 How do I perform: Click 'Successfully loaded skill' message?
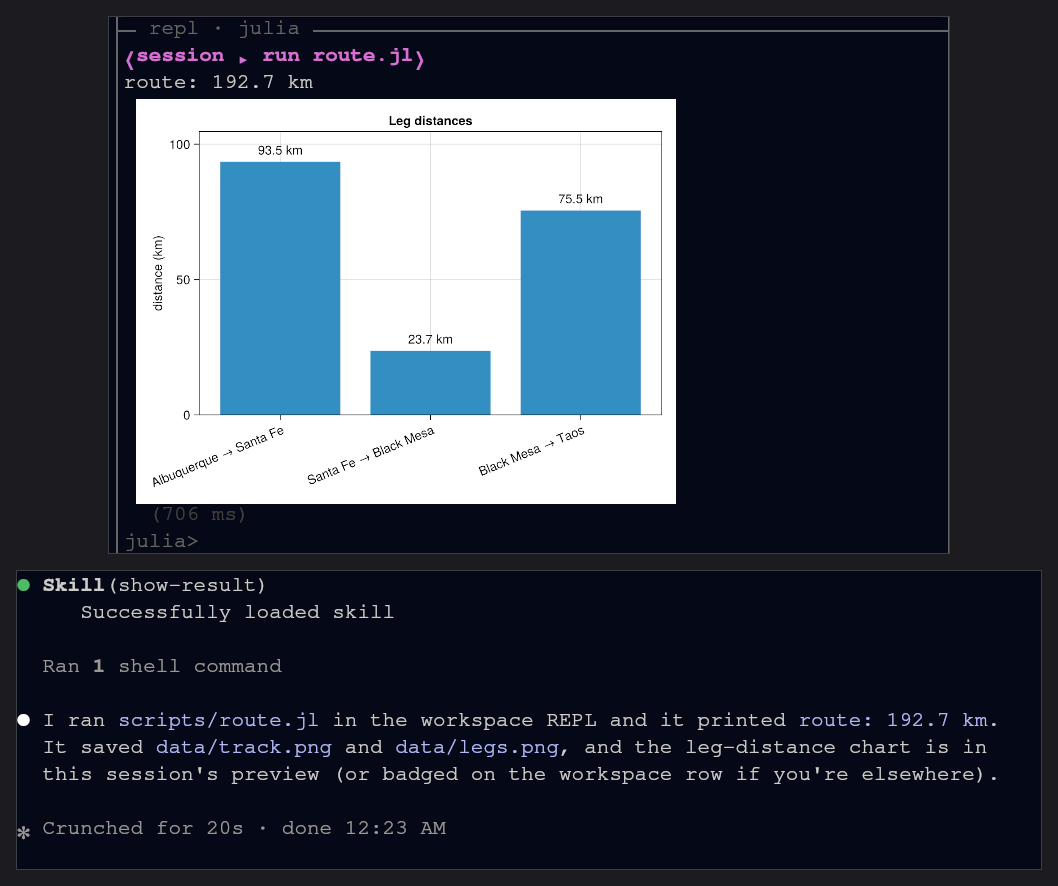(237, 612)
